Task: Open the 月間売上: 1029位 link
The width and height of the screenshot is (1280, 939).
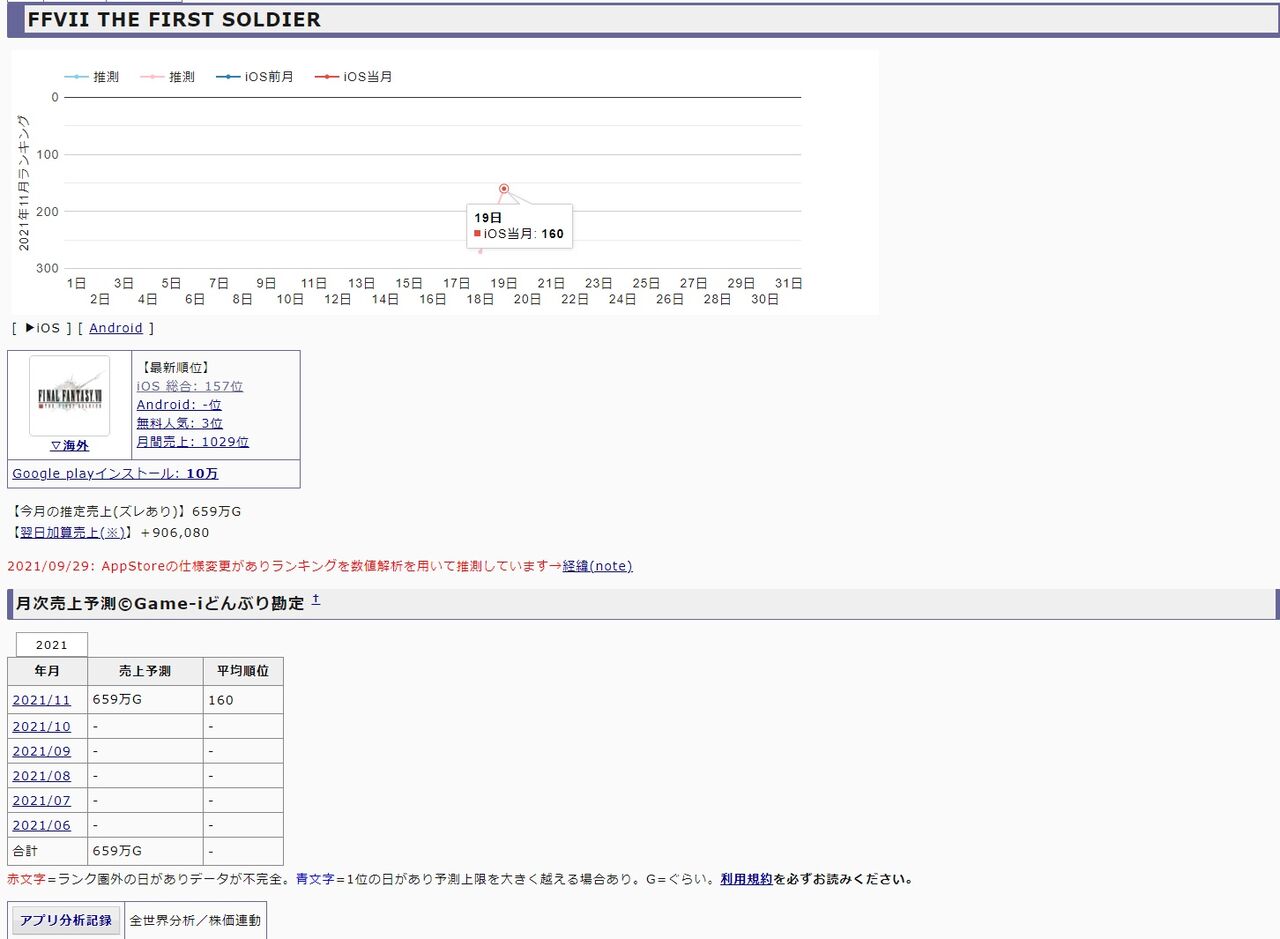Action: pyautogui.click(x=193, y=442)
